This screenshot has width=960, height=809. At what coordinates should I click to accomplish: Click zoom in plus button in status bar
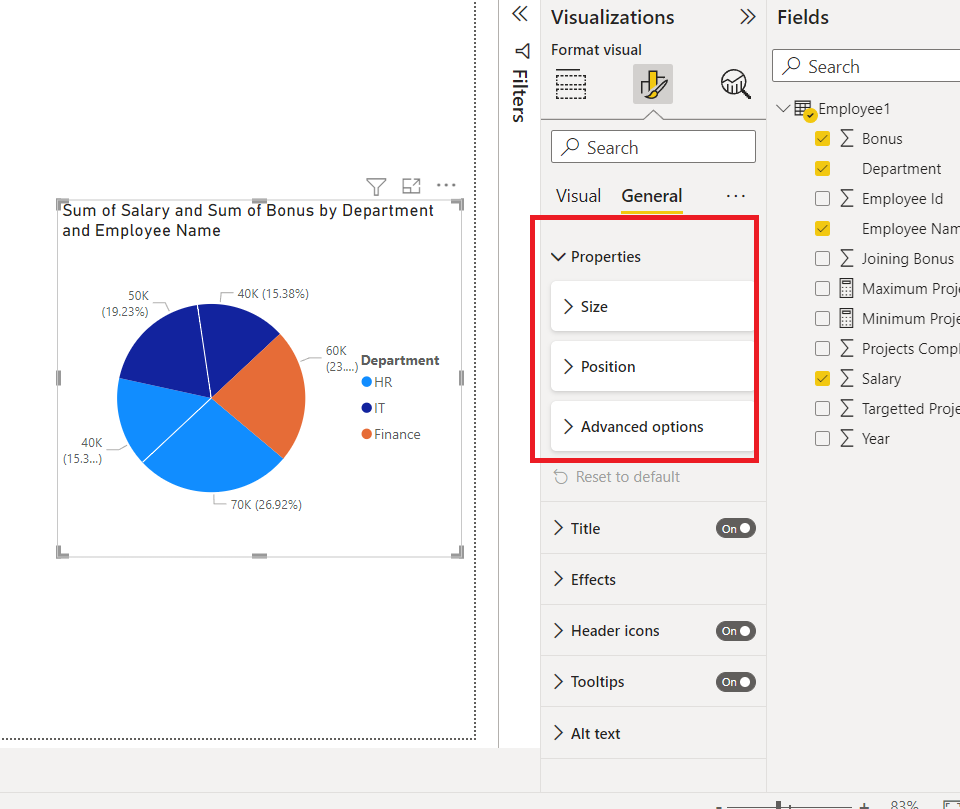[864, 805]
